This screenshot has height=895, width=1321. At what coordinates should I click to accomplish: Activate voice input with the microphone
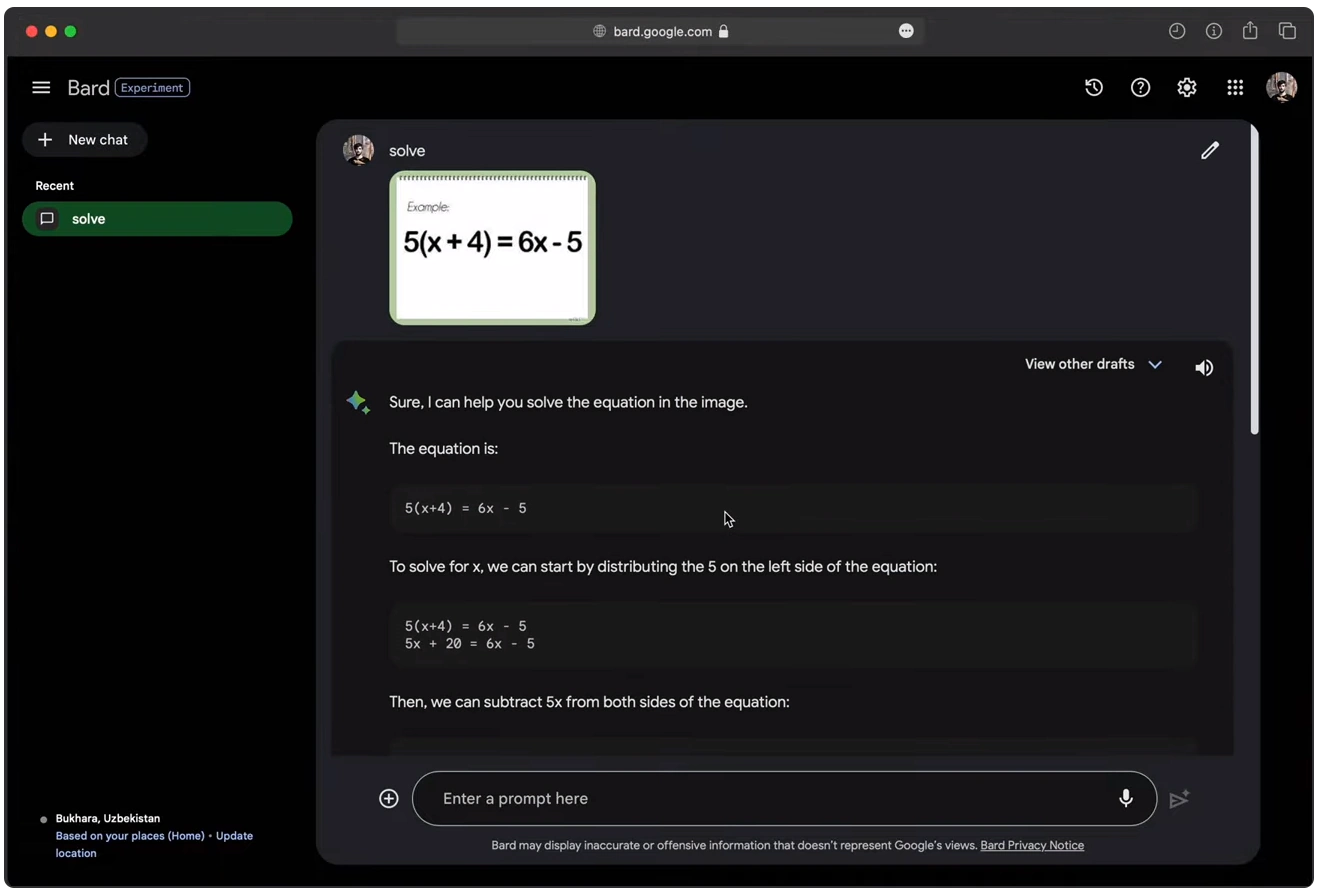click(1125, 798)
